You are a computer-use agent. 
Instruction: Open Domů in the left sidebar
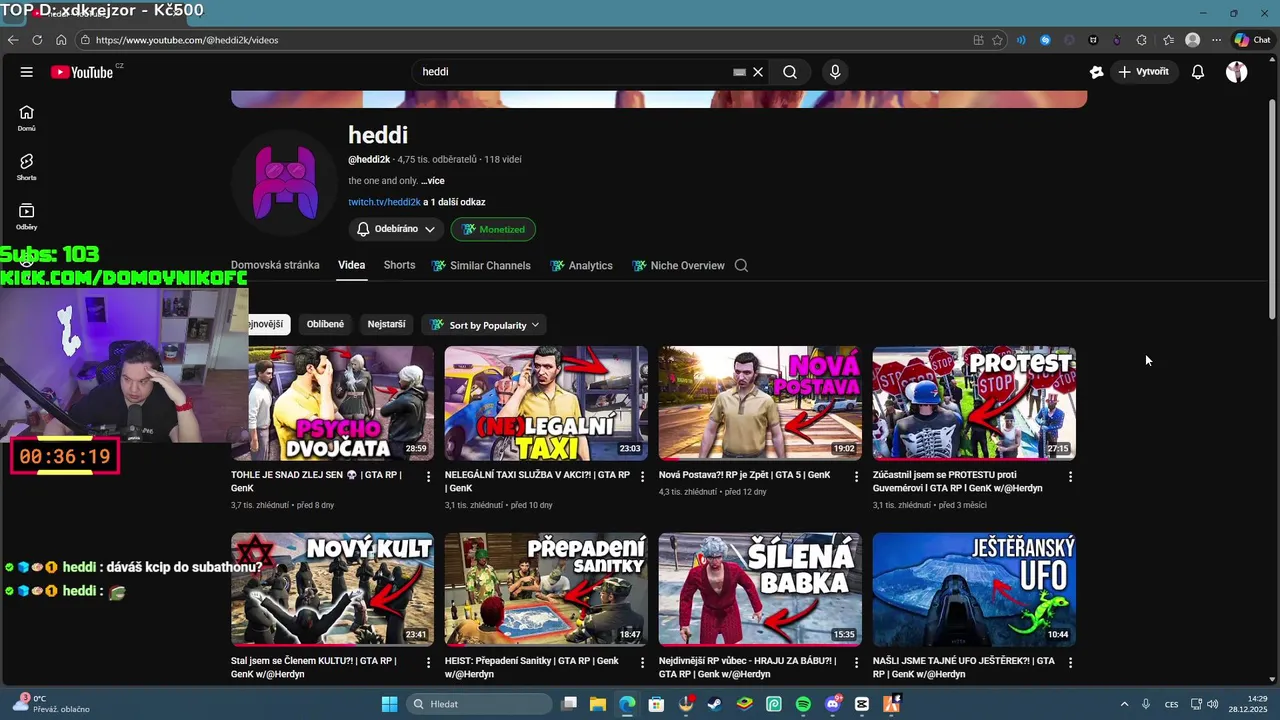click(27, 118)
